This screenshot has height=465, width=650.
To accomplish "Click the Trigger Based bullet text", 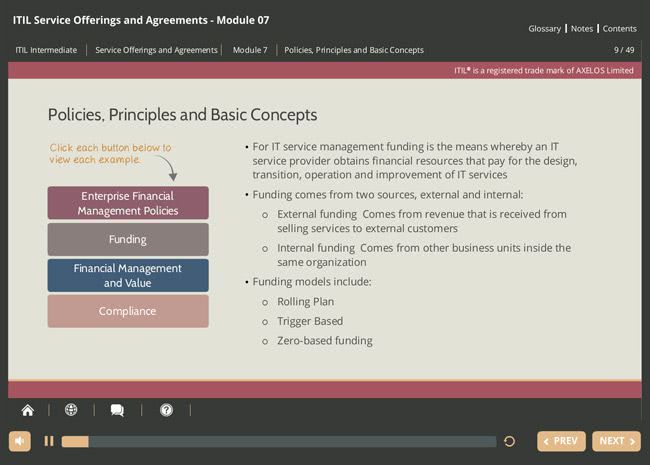I will point(310,321).
